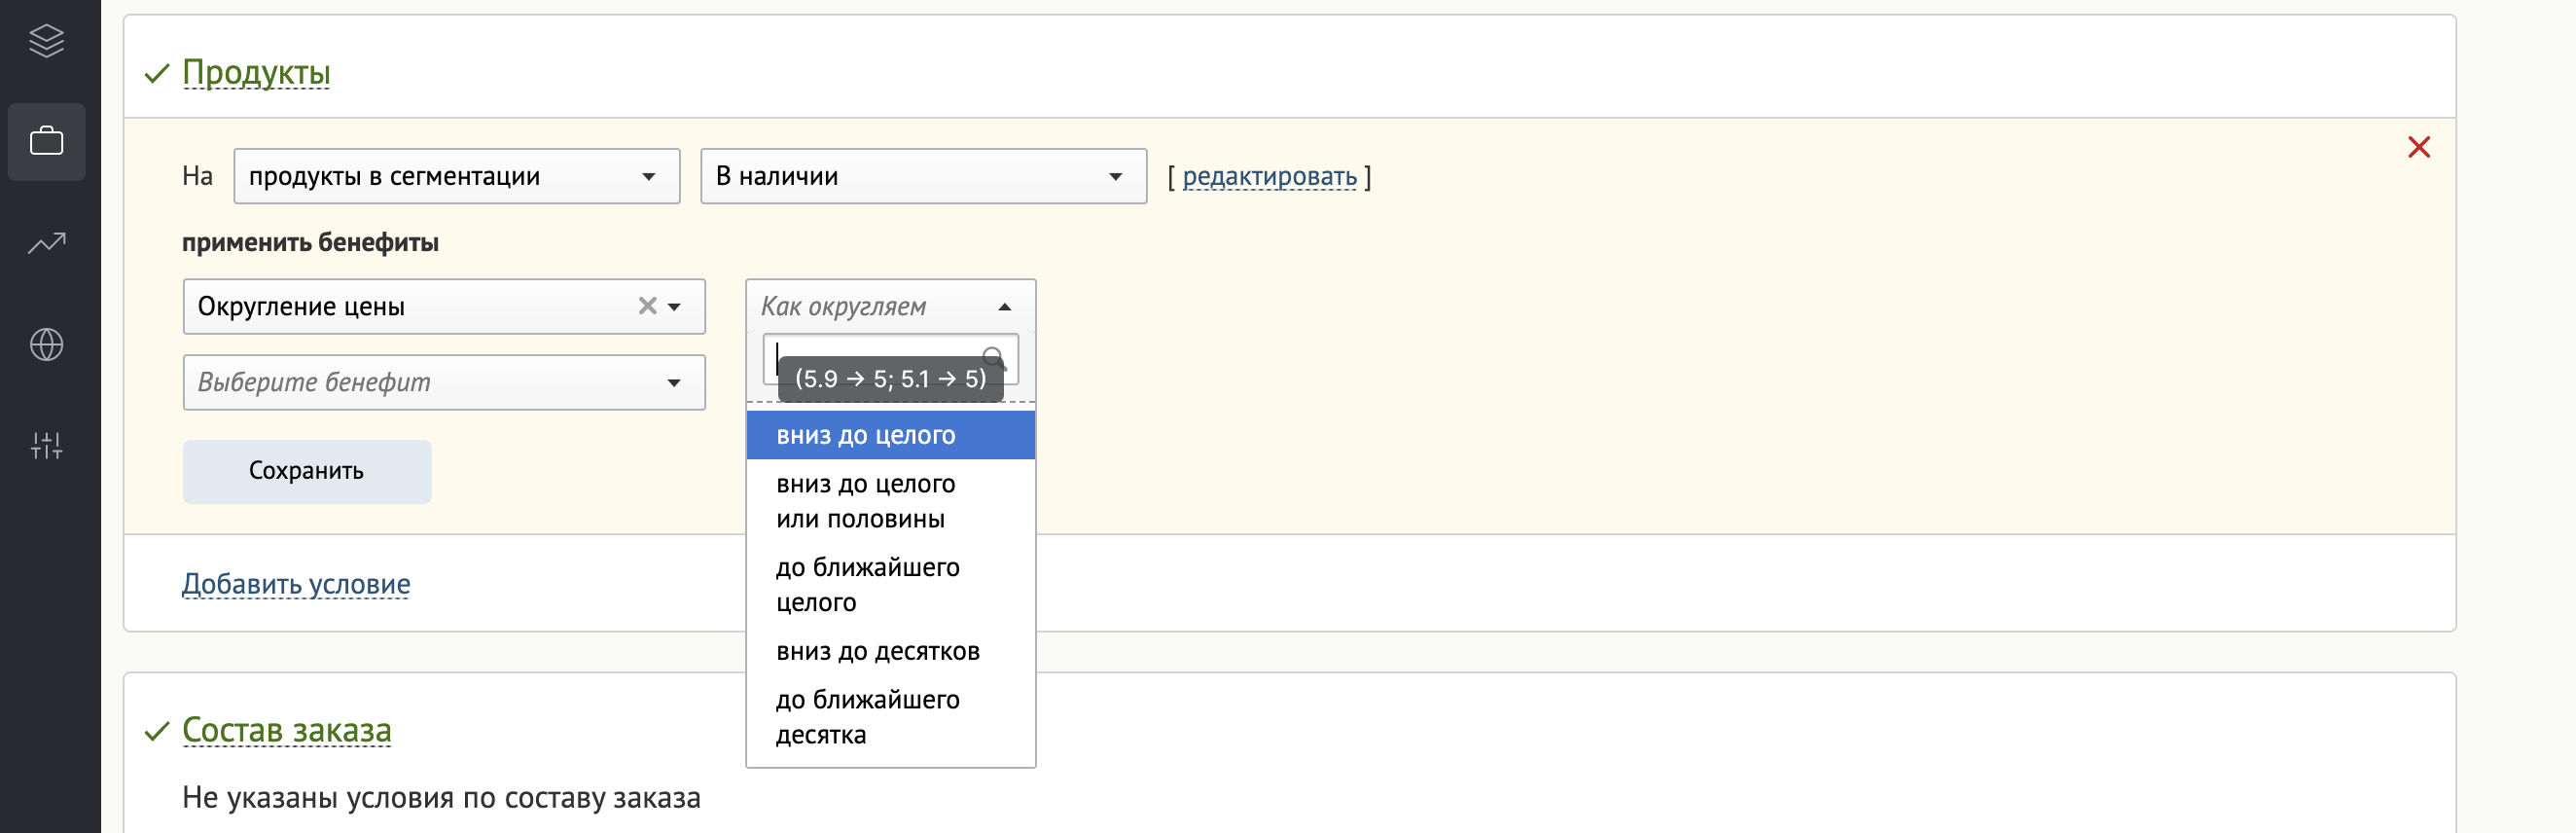Click the text 'Не указаны условия по составу заказа'
This screenshot has height=833, width=2576.
click(441, 798)
